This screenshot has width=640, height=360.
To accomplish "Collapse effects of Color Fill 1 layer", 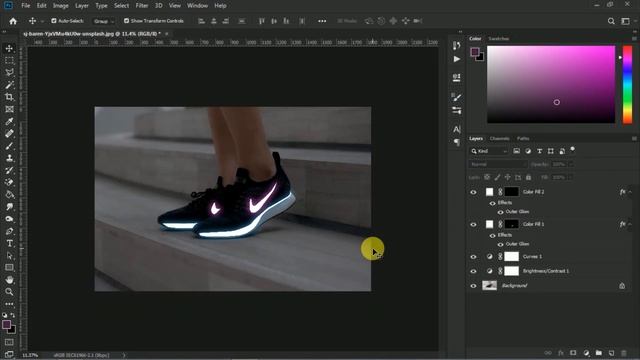I will [630, 224].
